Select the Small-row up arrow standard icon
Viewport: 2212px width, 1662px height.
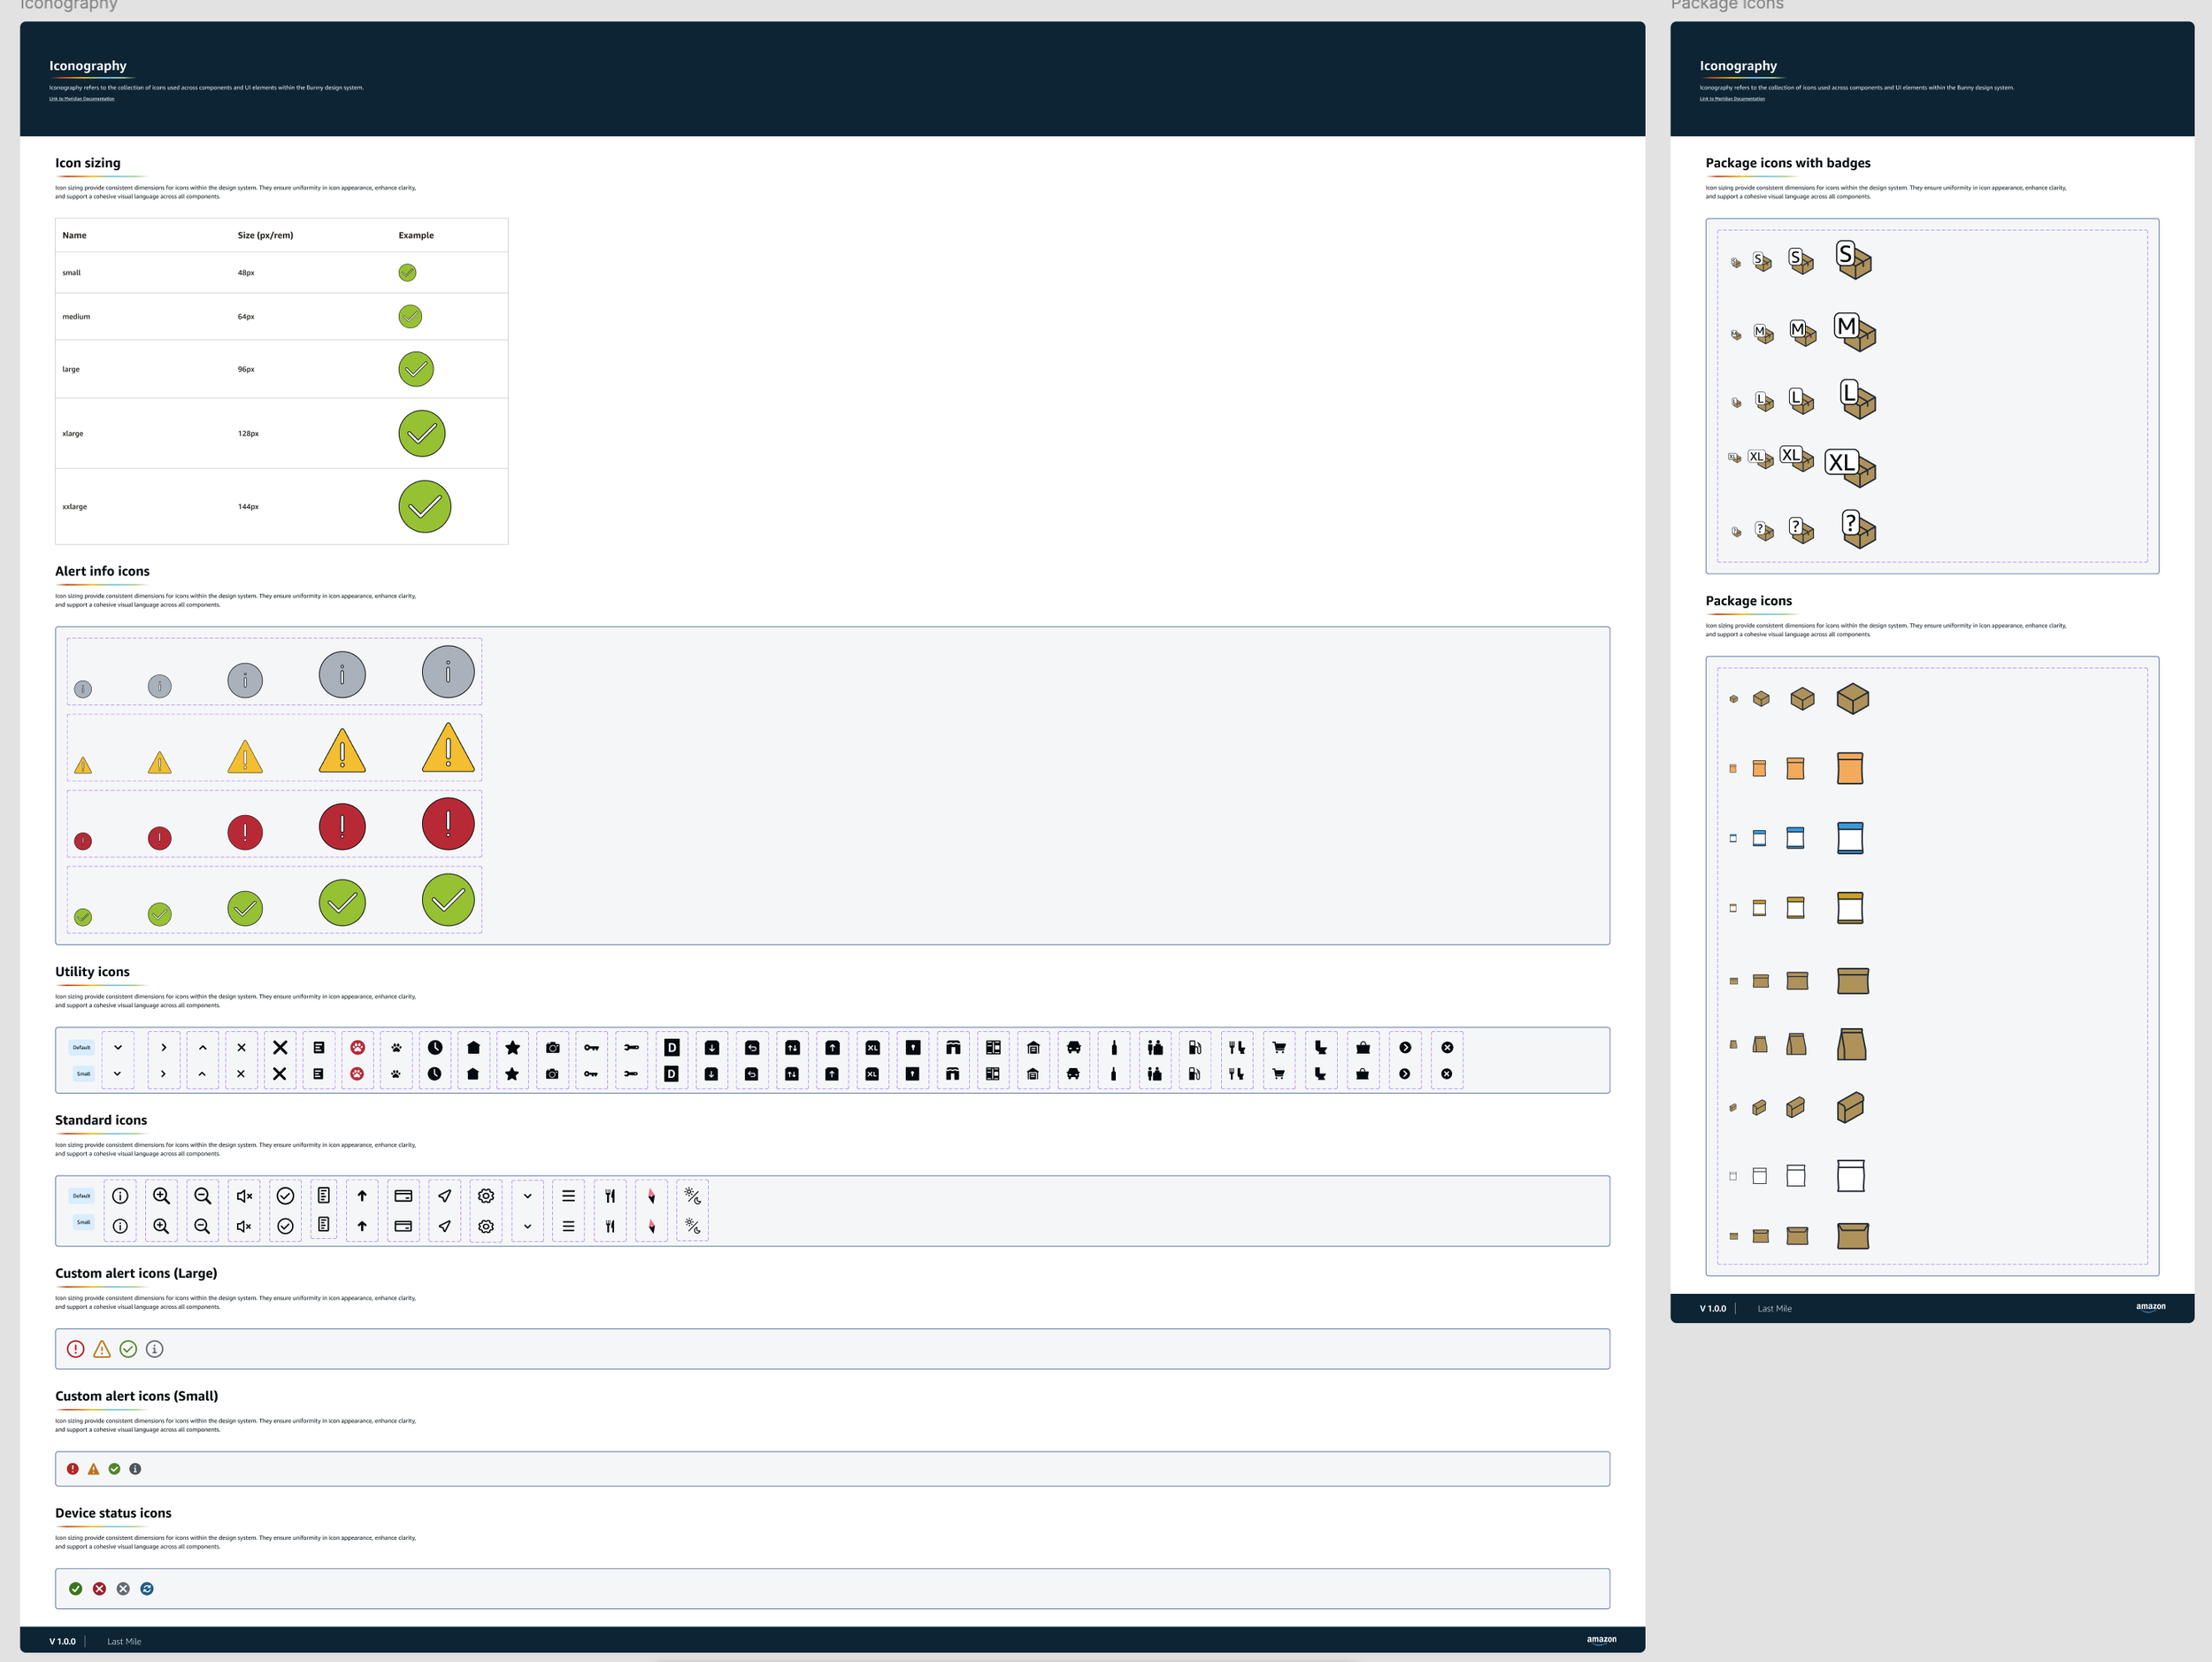point(362,1226)
